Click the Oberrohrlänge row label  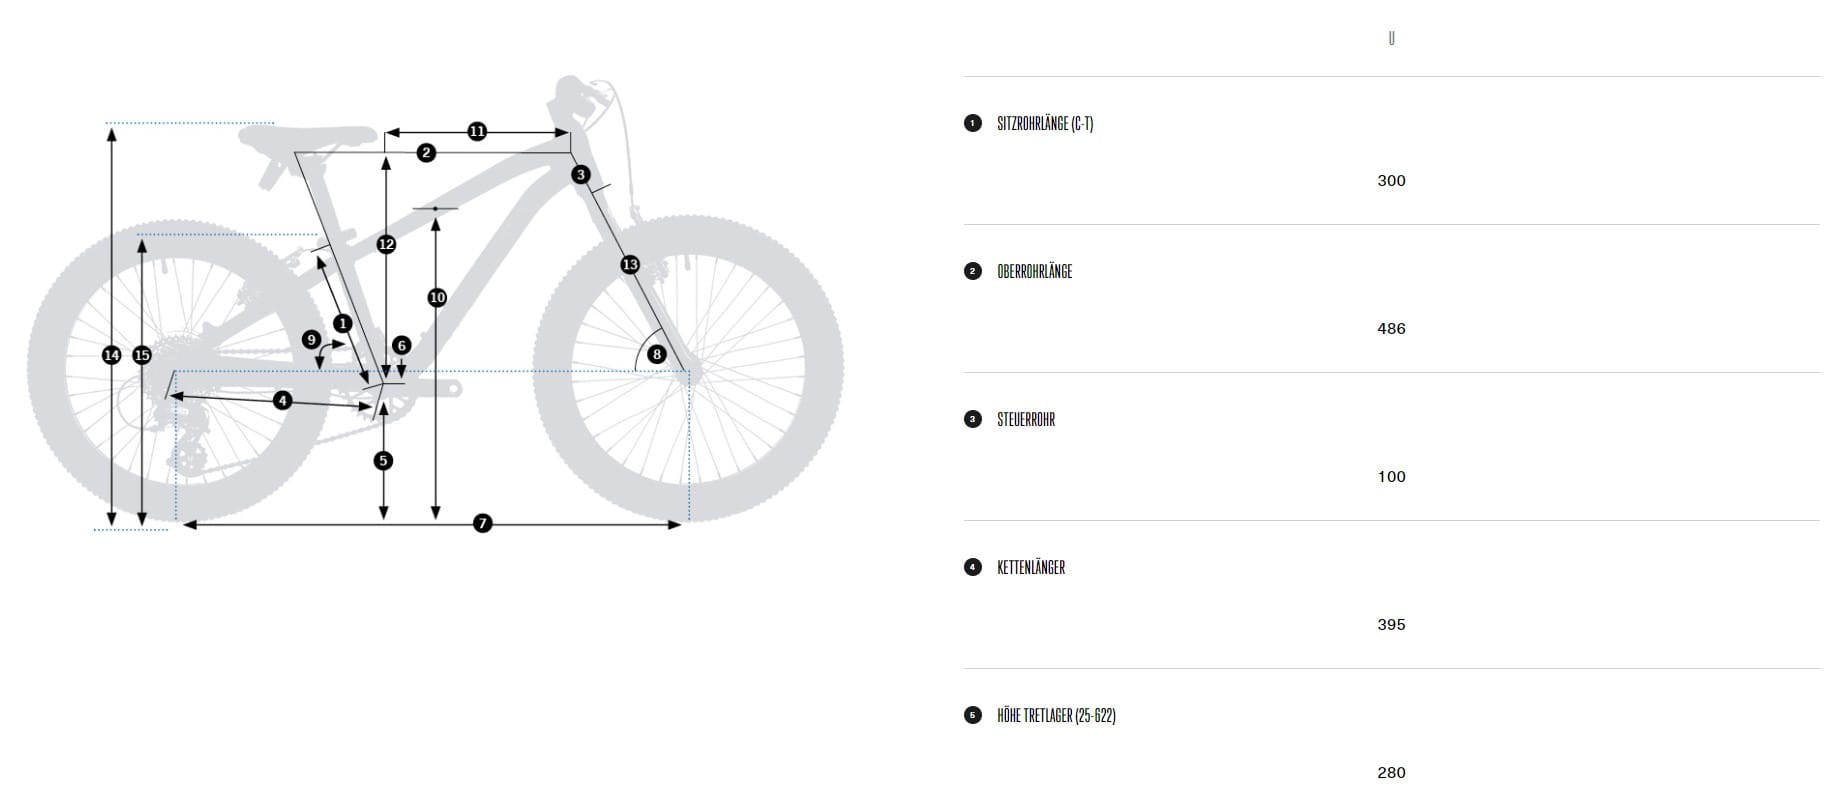click(x=1034, y=272)
